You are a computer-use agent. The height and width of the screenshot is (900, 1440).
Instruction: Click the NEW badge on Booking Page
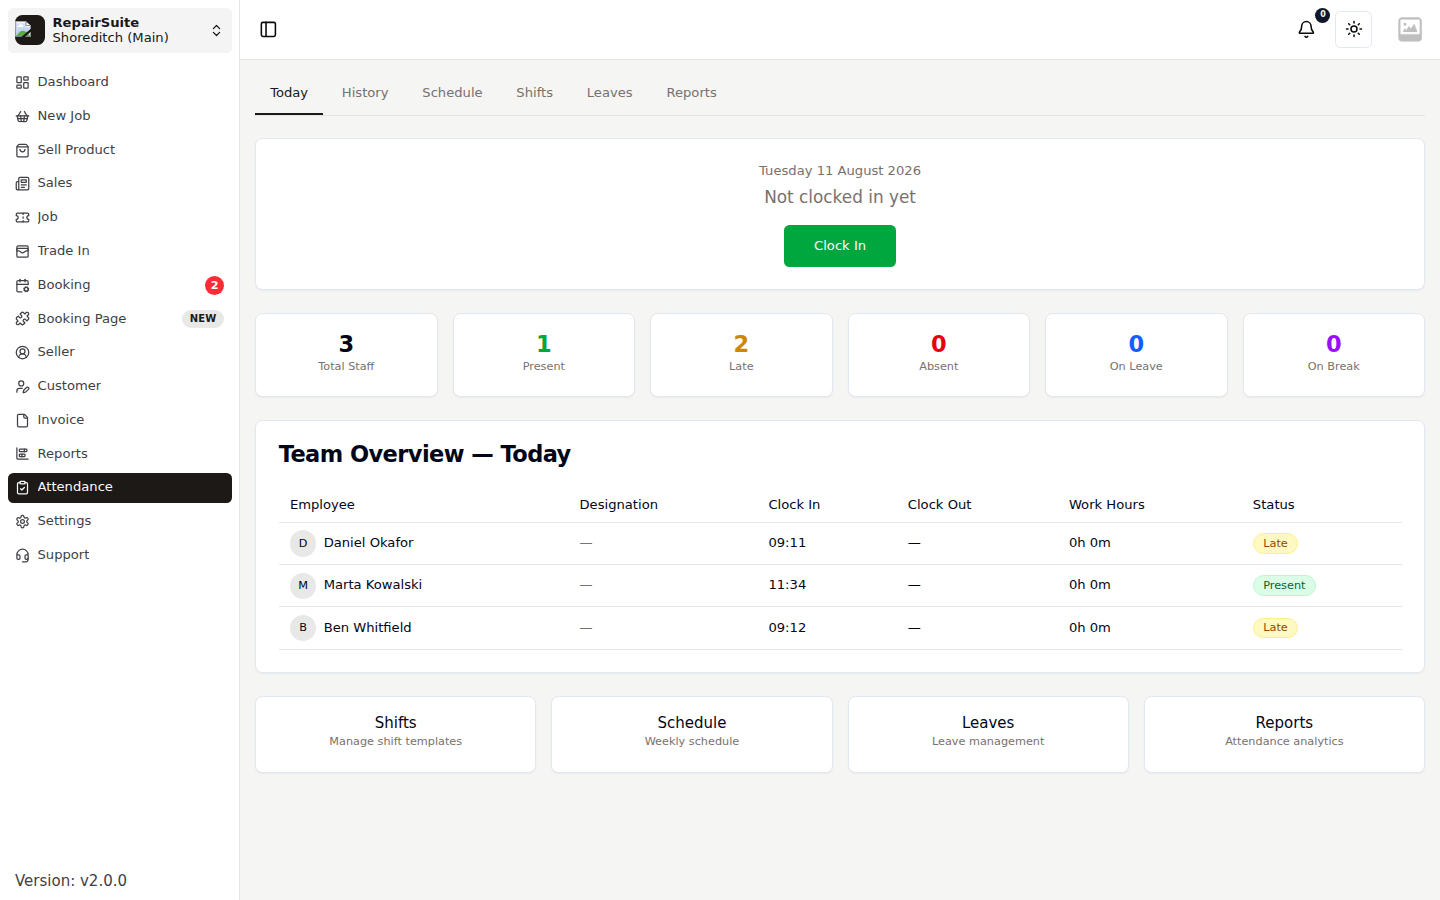(x=203, y=319)
